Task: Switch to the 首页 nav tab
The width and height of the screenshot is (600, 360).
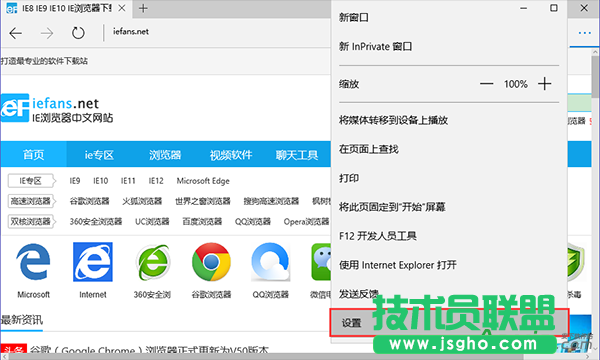Action: (x=34, y=155)
